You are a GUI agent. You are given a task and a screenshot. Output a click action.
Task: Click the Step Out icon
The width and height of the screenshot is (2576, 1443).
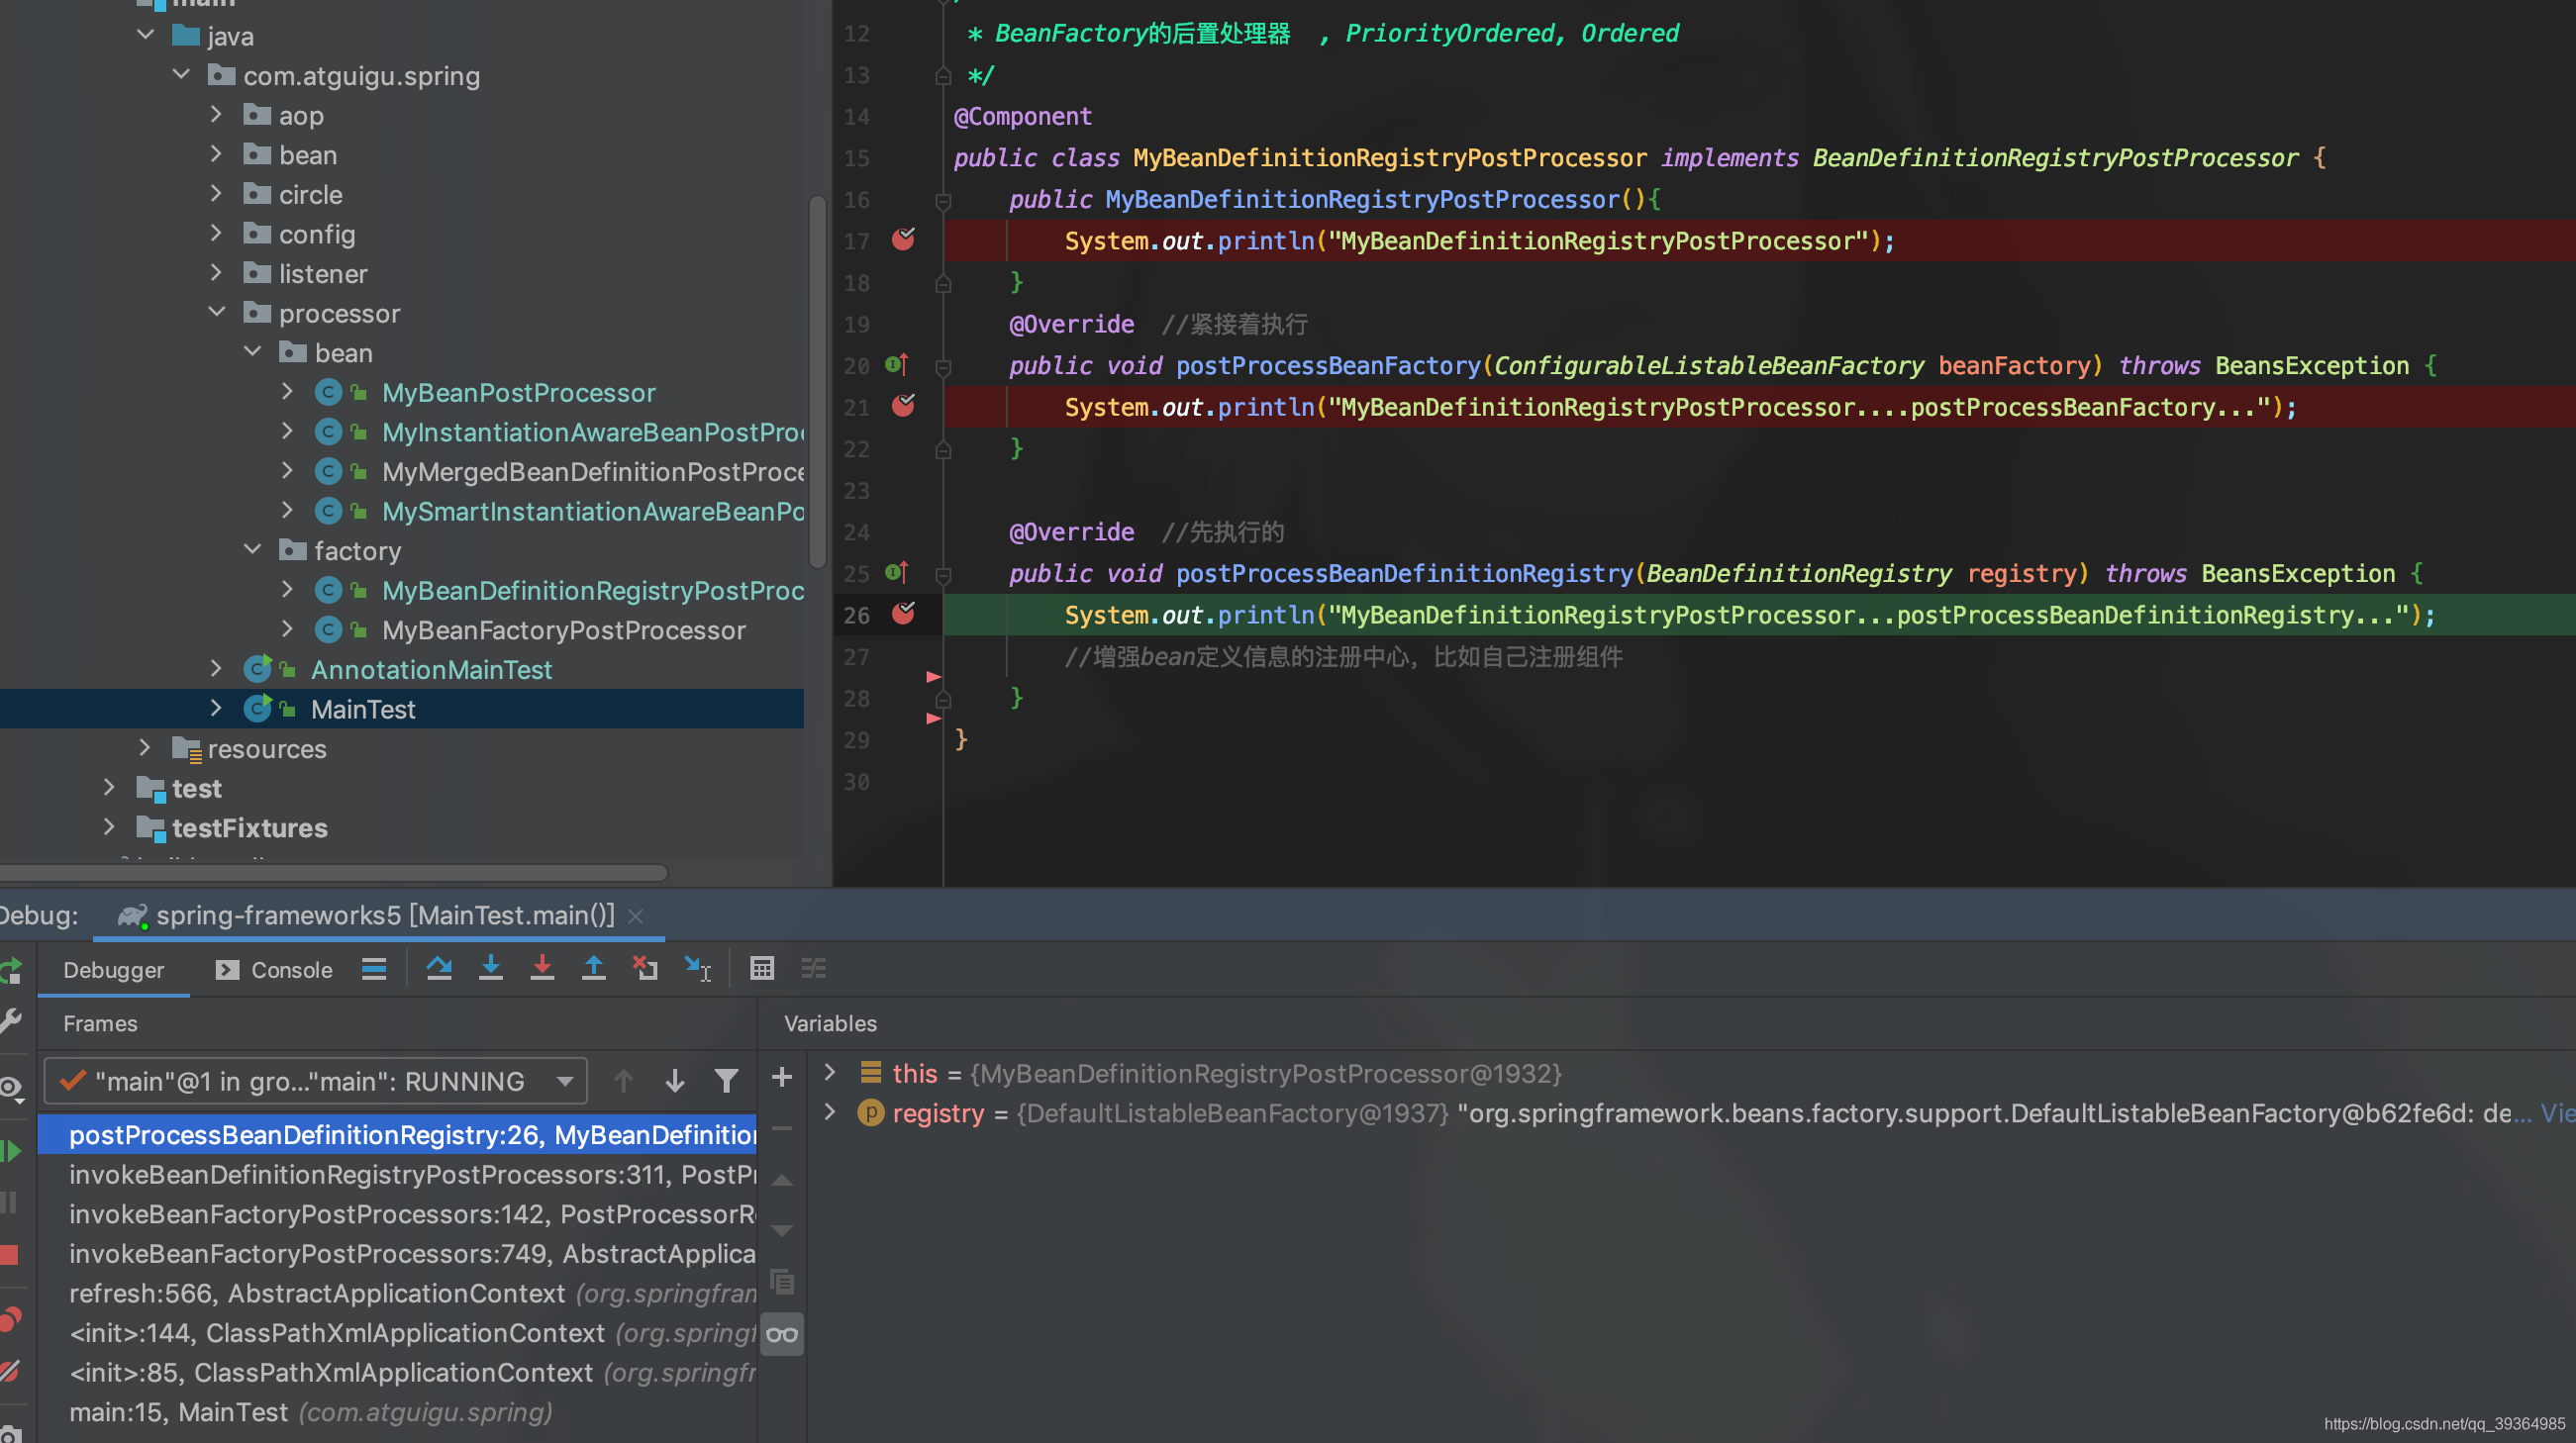[593, 968]
